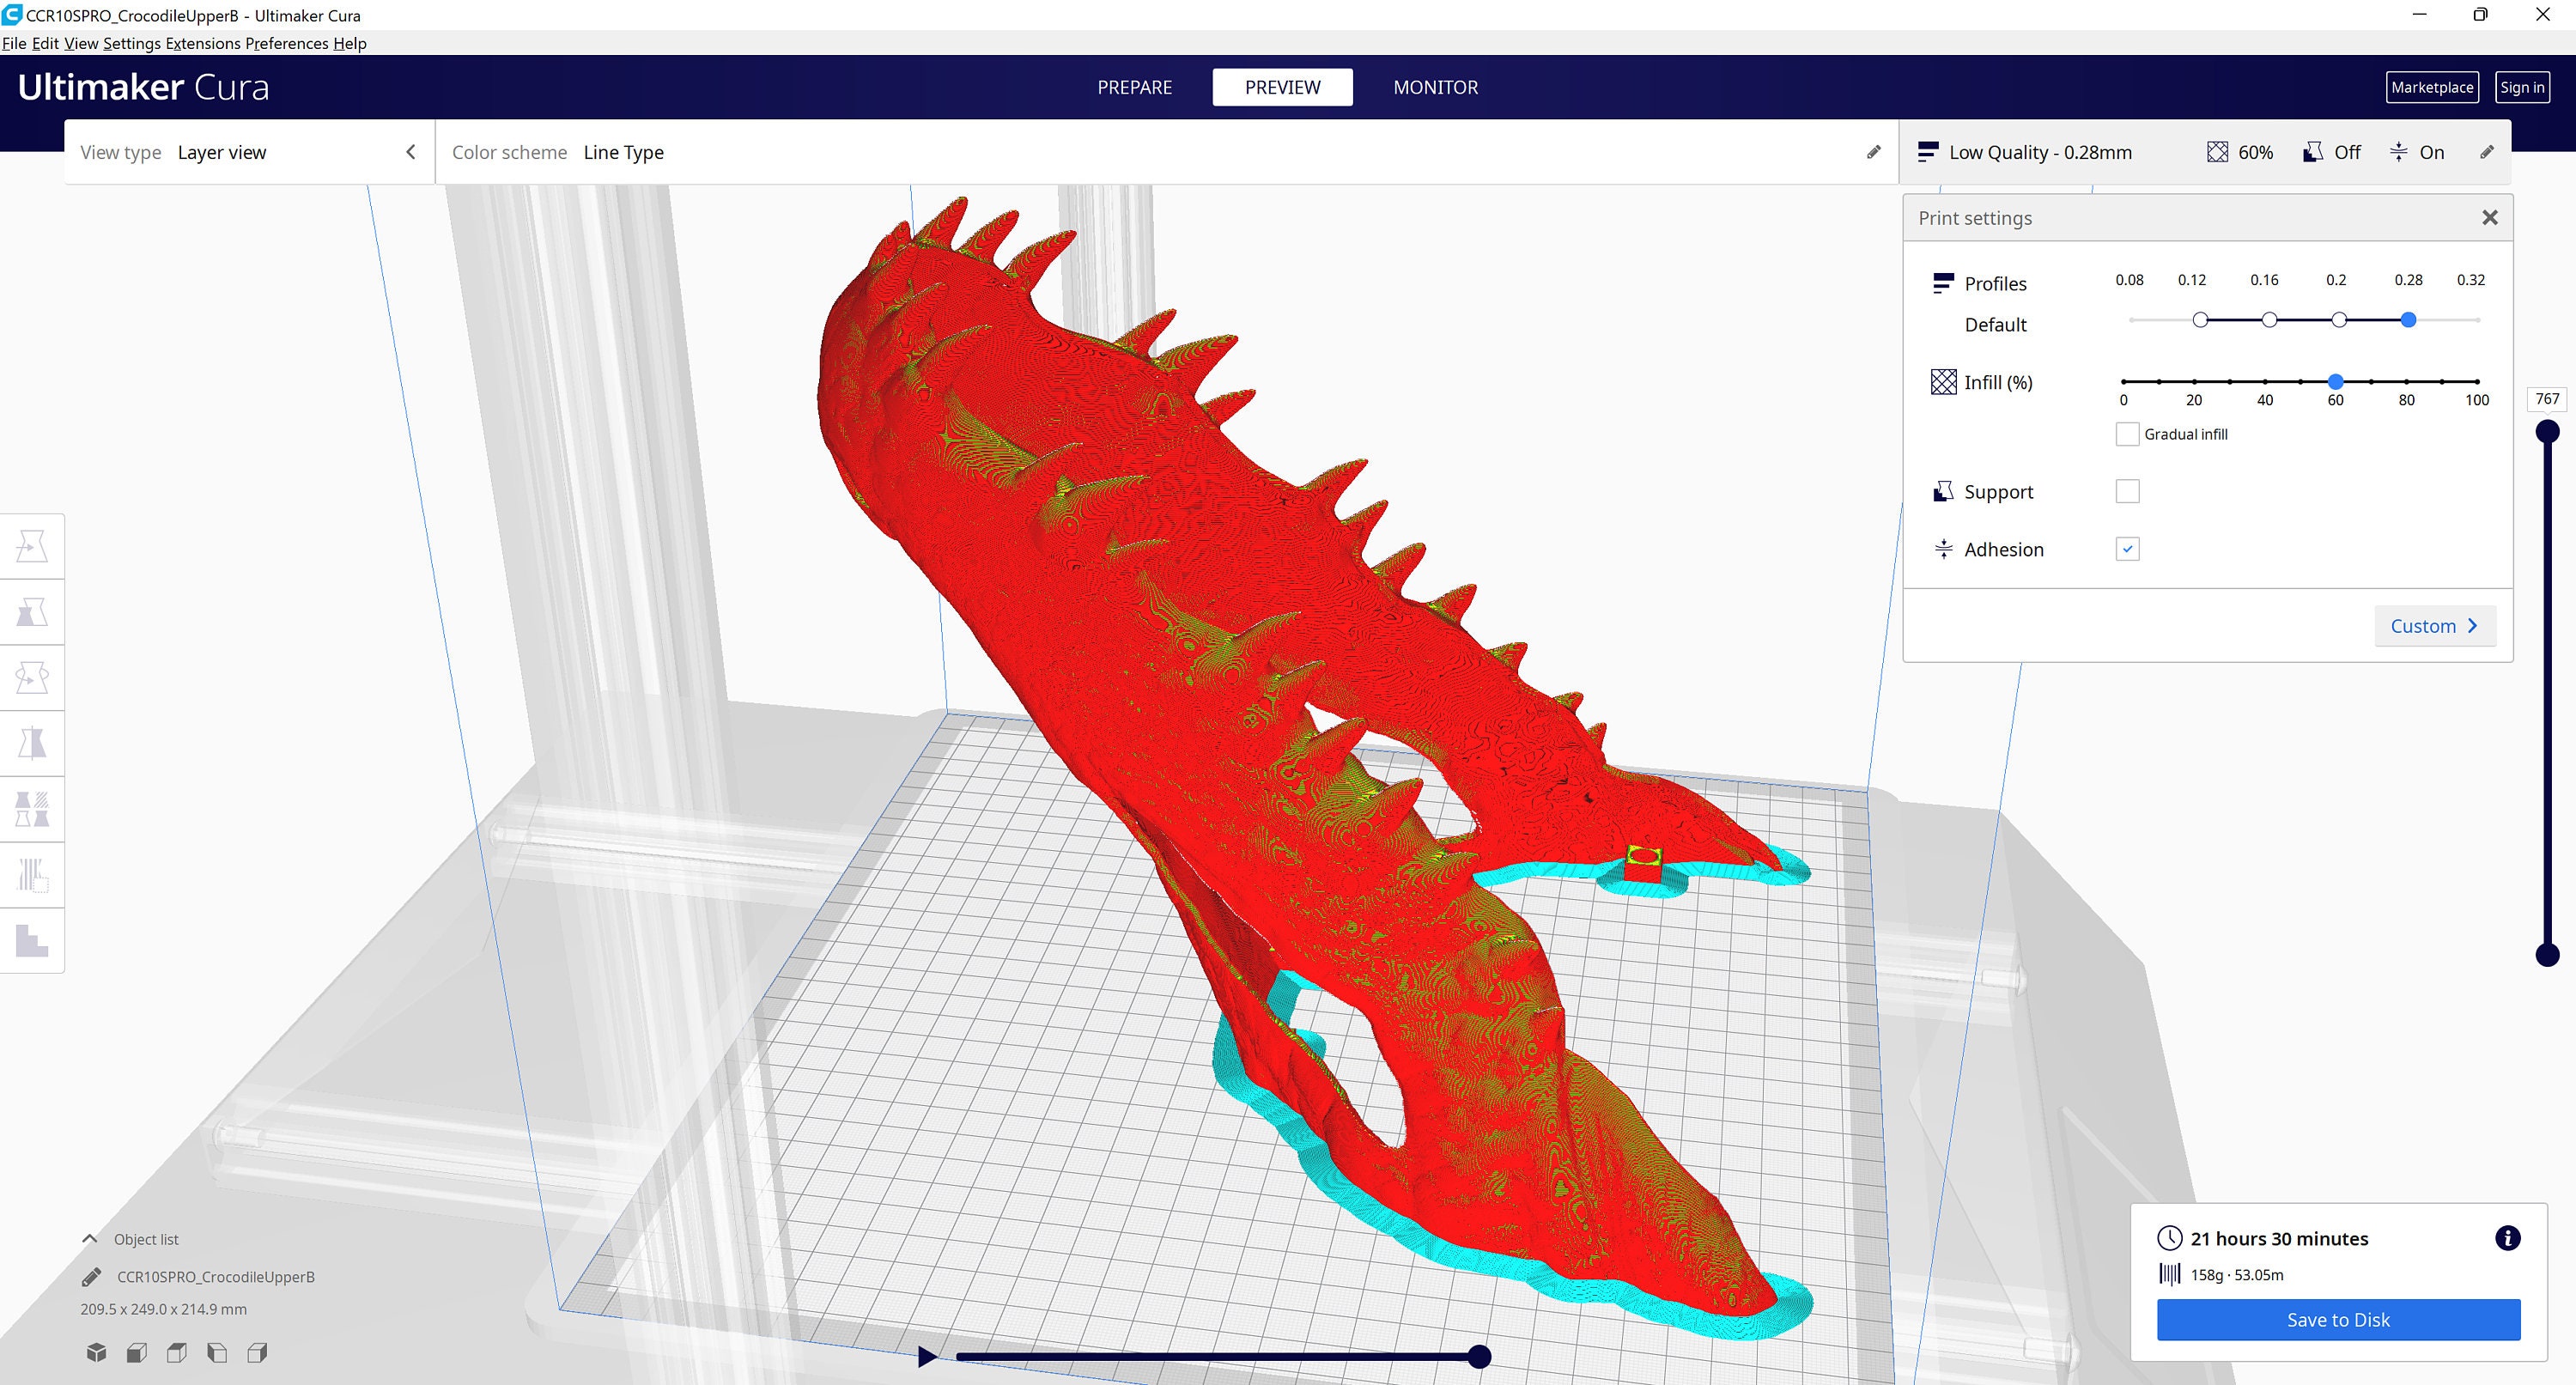Collapse the View type panel arrow

click(x=410, y=152)
